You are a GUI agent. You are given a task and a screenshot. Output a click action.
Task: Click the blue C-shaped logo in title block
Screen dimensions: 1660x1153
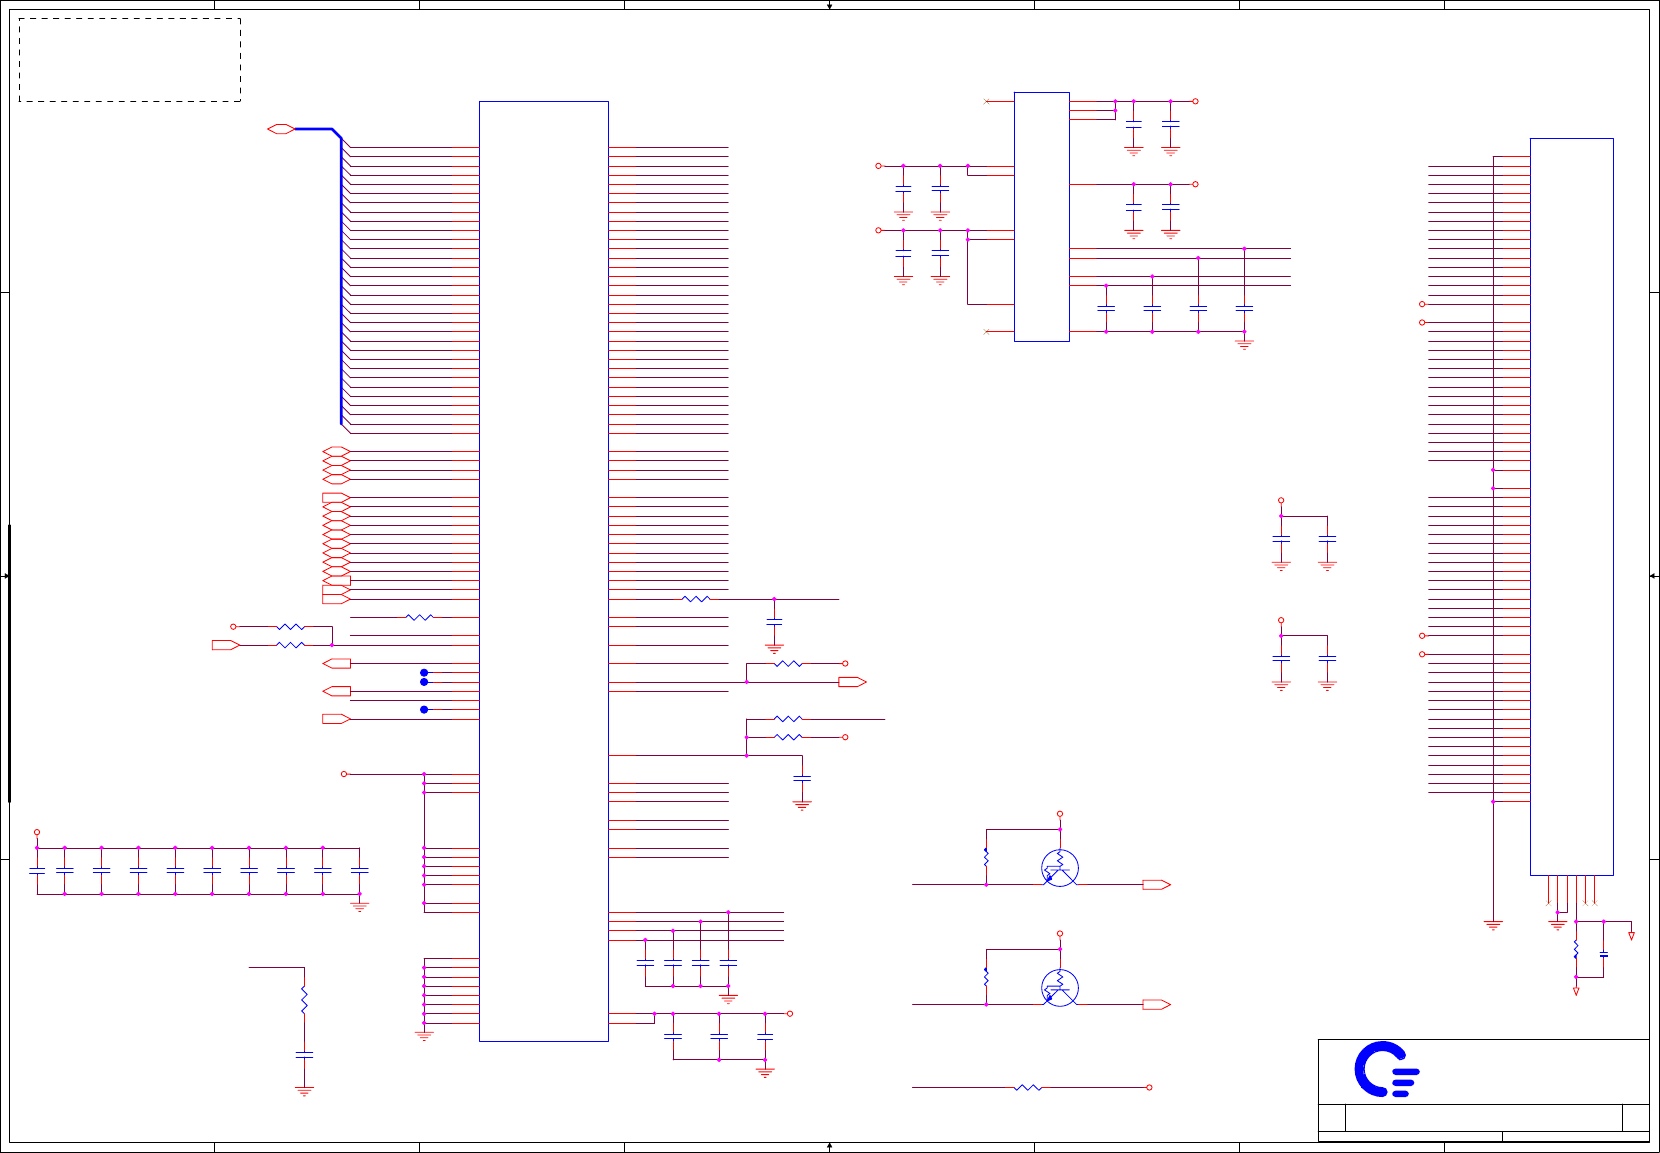(x=1387, y=1069)
